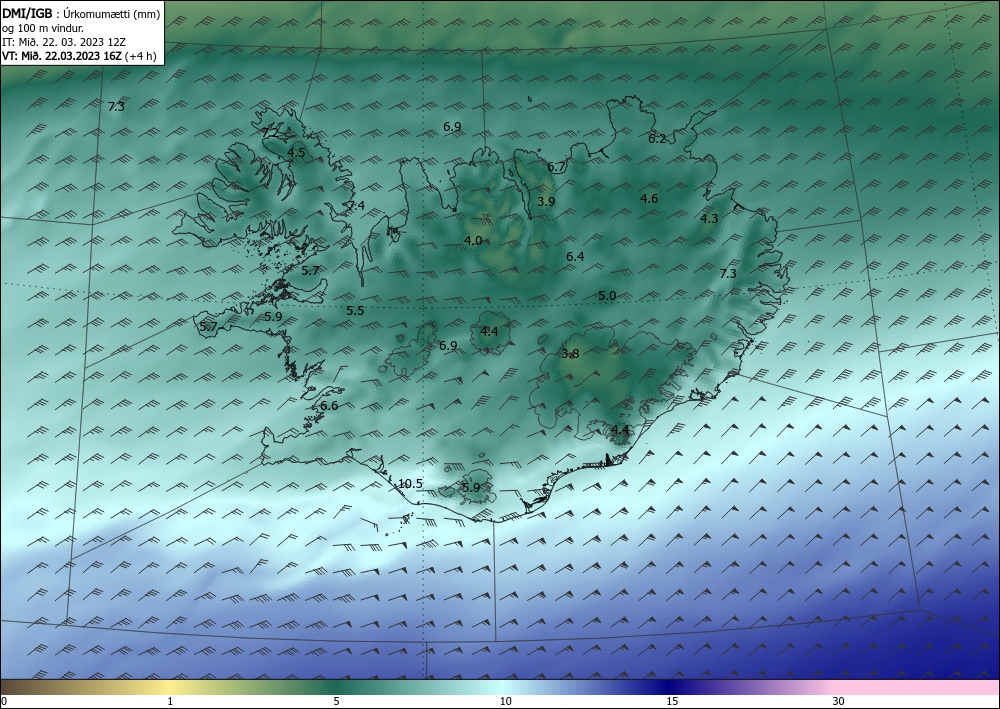The width and height of the screenshot is (1000, 709).
Task: Click the 4.6 value label
Action: coord(649,199)
